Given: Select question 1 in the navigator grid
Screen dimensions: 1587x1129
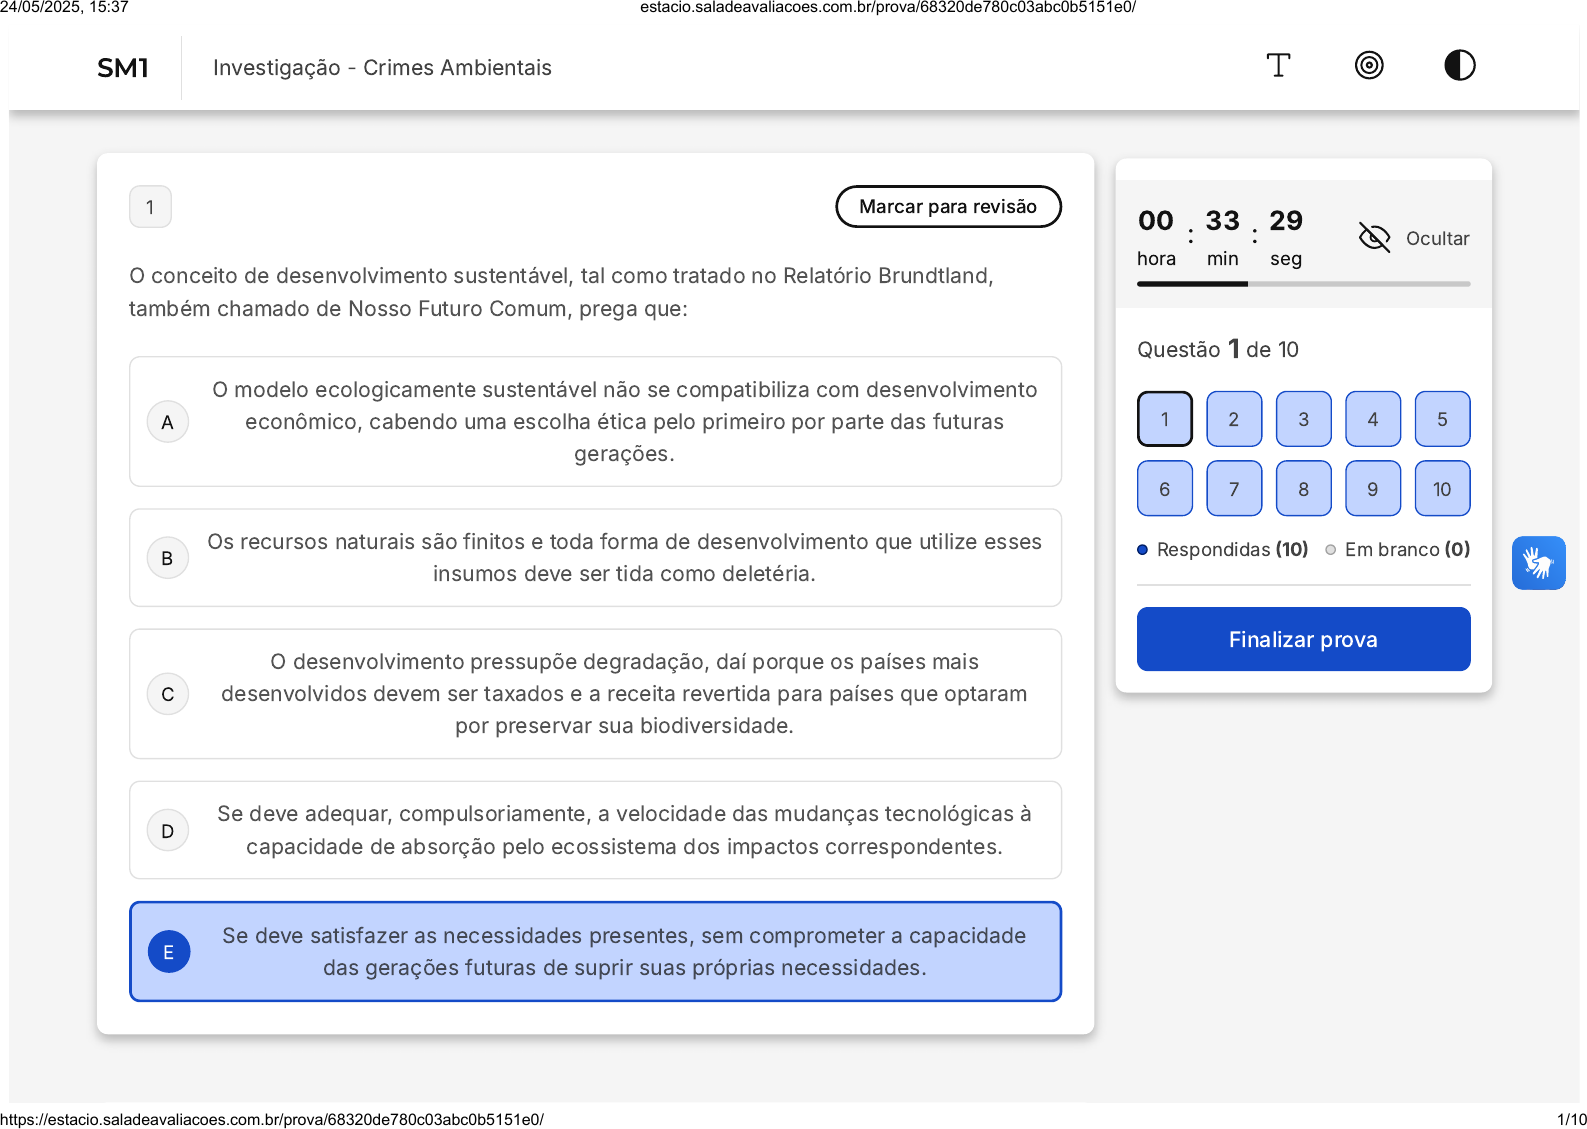Looking at the screenshot, I should pyautogui.click(x=1165, y=419).
